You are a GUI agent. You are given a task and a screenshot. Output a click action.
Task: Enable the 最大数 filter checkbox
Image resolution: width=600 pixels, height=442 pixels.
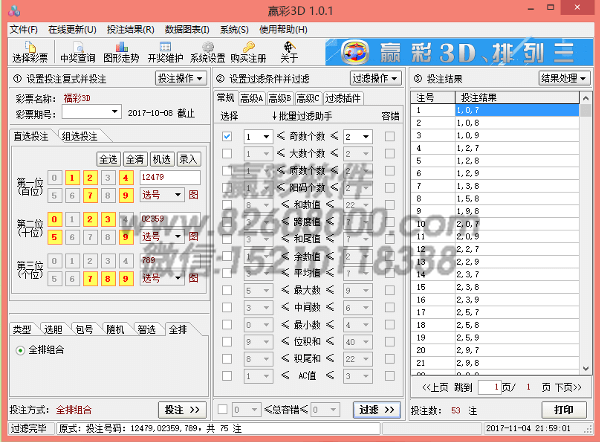227,290
